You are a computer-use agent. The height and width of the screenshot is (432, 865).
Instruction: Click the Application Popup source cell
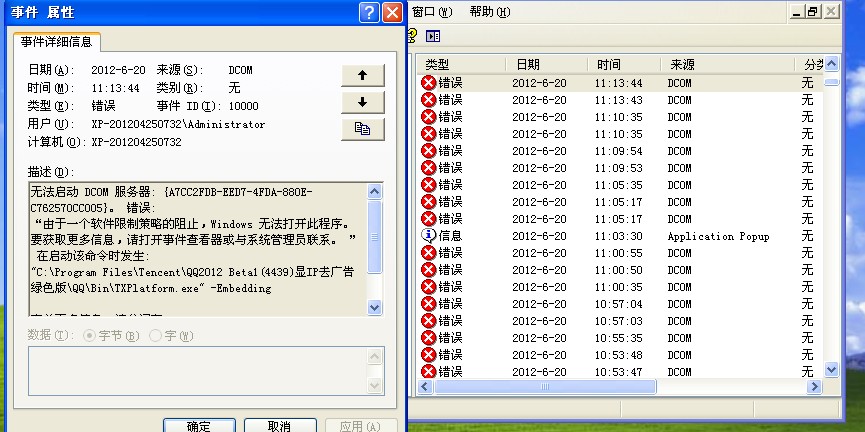[x=718, y=236]
